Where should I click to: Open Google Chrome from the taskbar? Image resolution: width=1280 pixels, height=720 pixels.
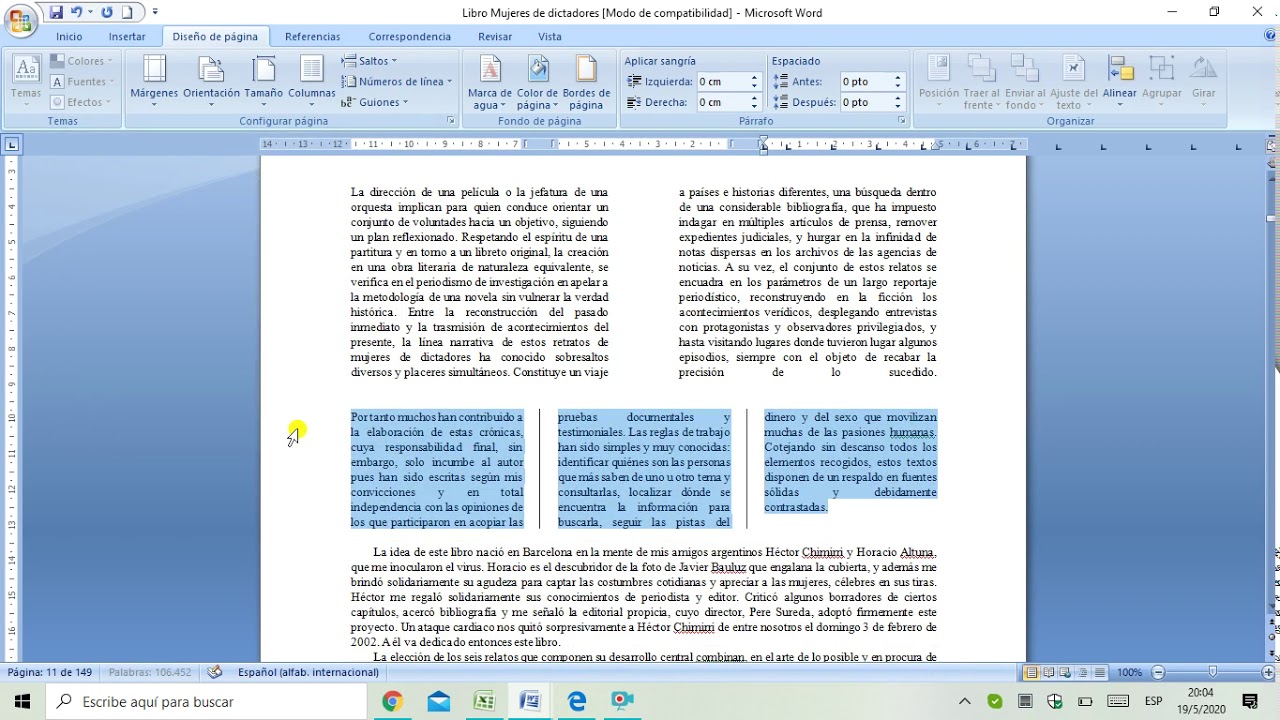(x=392, y=702)
